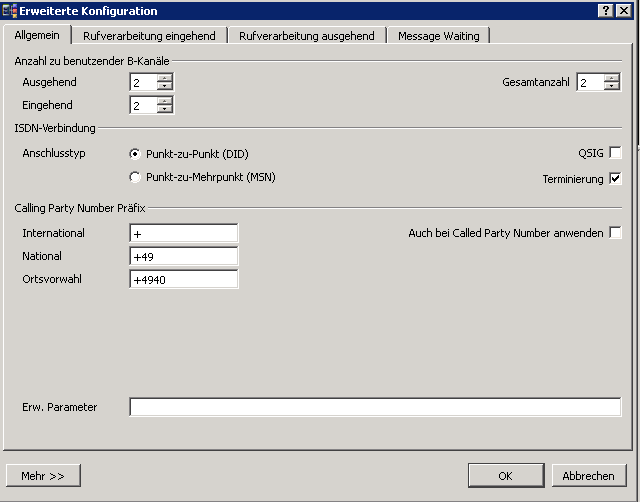Expand options with the Mehr >> button

click(43, 476)
